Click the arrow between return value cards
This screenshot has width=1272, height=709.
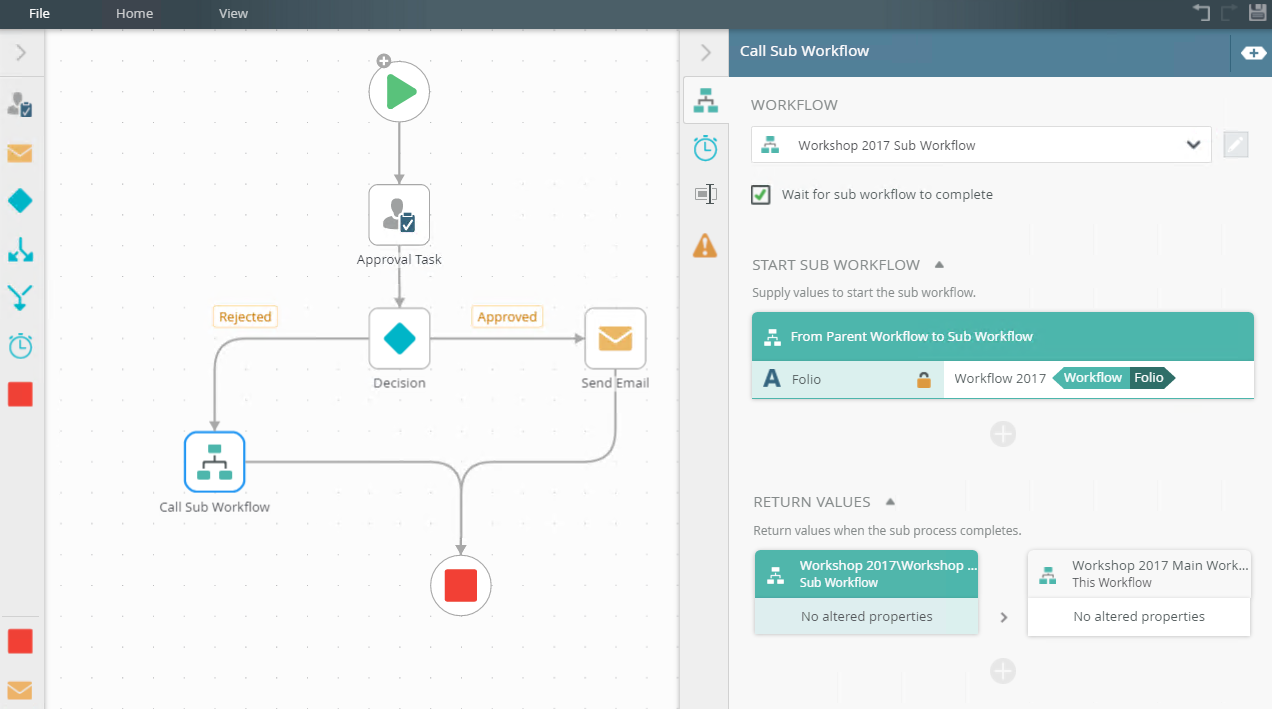point(1004,618)
